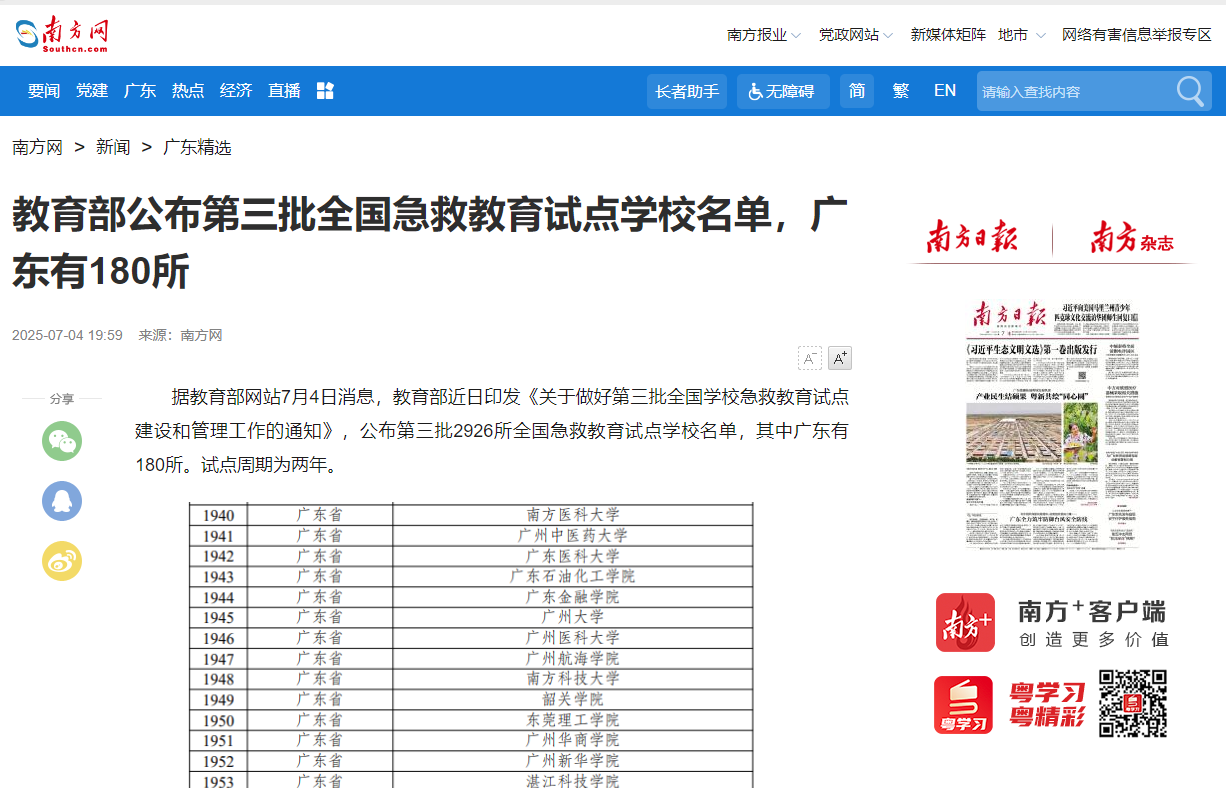Share article via WeChat icon

point(62,441)
